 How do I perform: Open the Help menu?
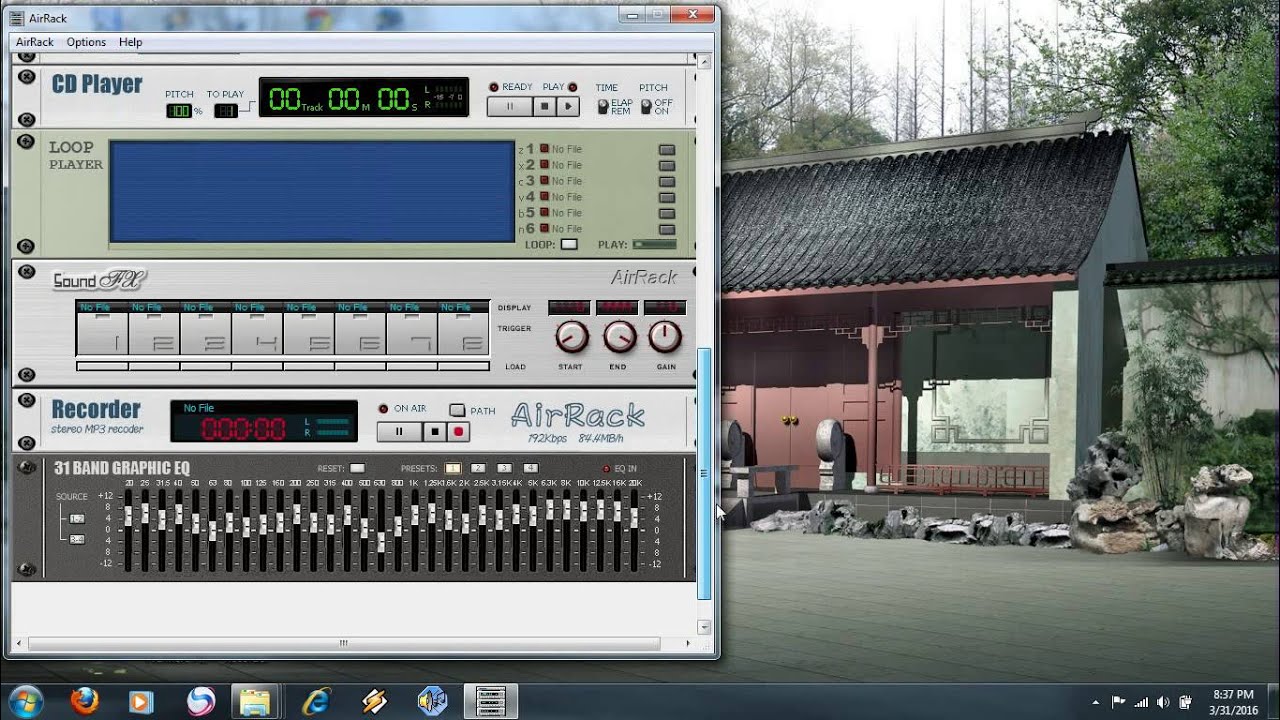click(130, 42)
